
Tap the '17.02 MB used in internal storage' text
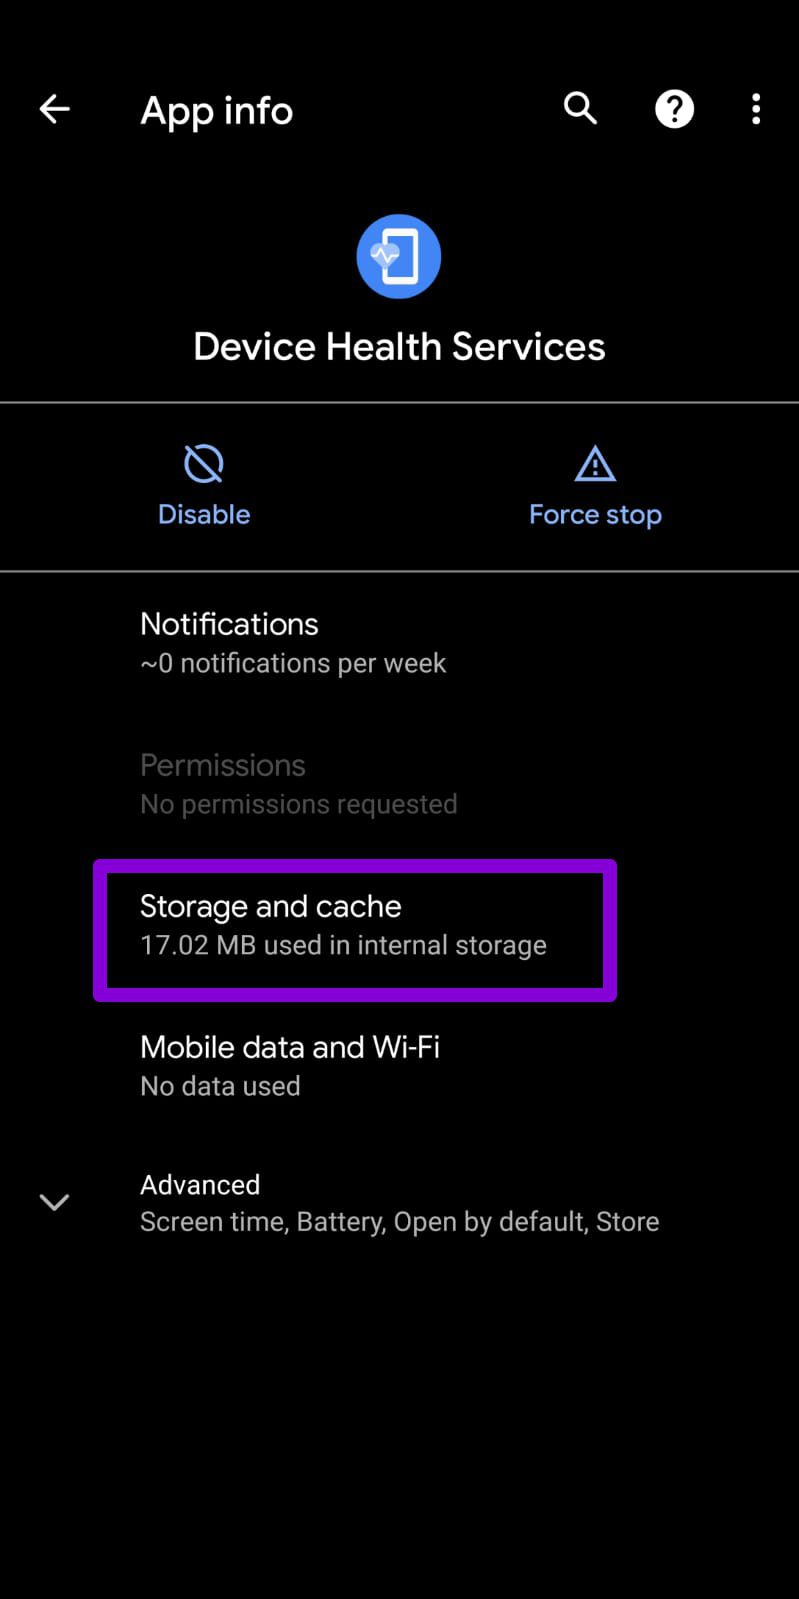343,946
